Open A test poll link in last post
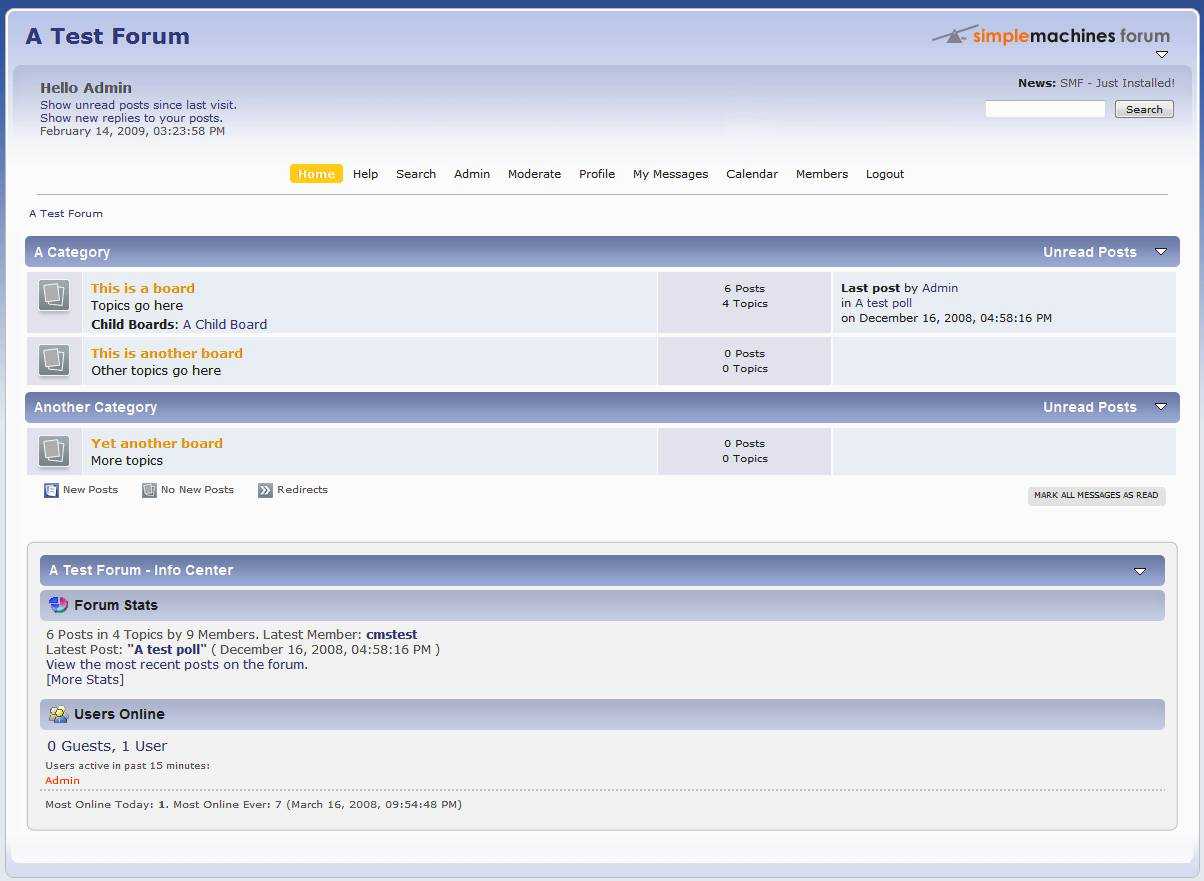 (884, 303)
